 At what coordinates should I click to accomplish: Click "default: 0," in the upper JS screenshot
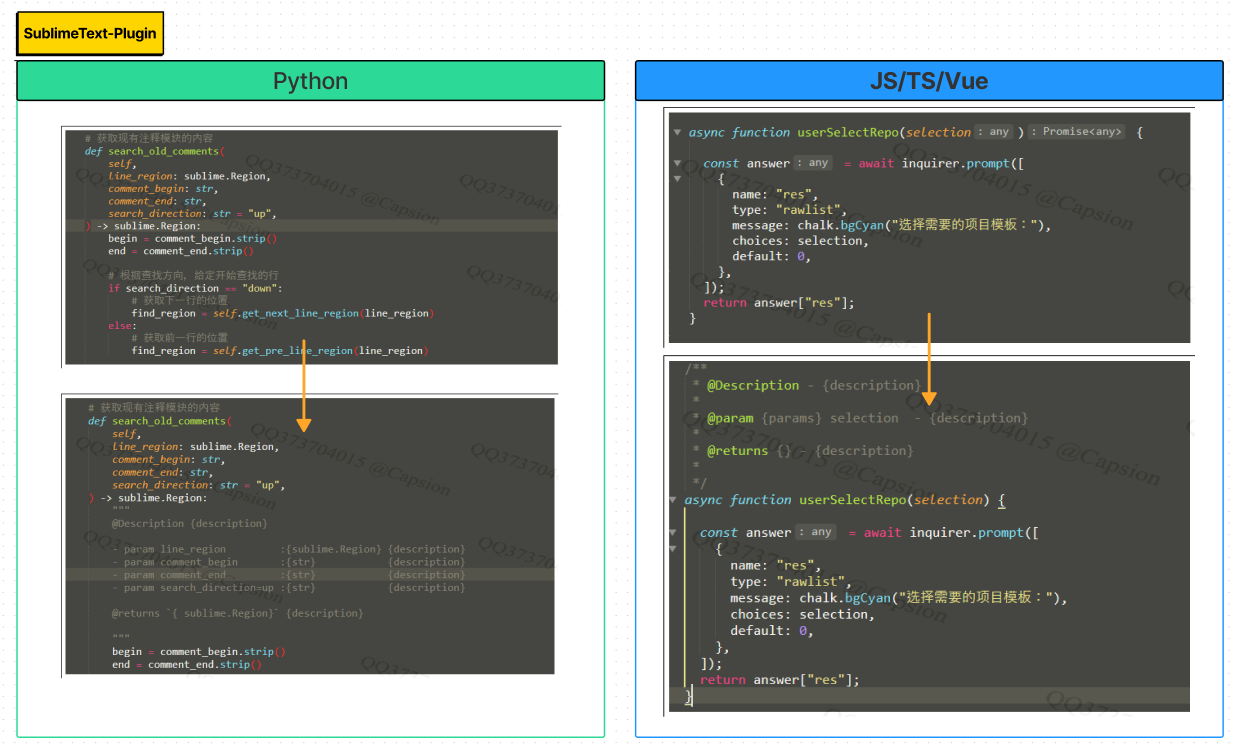[x=771, y=256]
